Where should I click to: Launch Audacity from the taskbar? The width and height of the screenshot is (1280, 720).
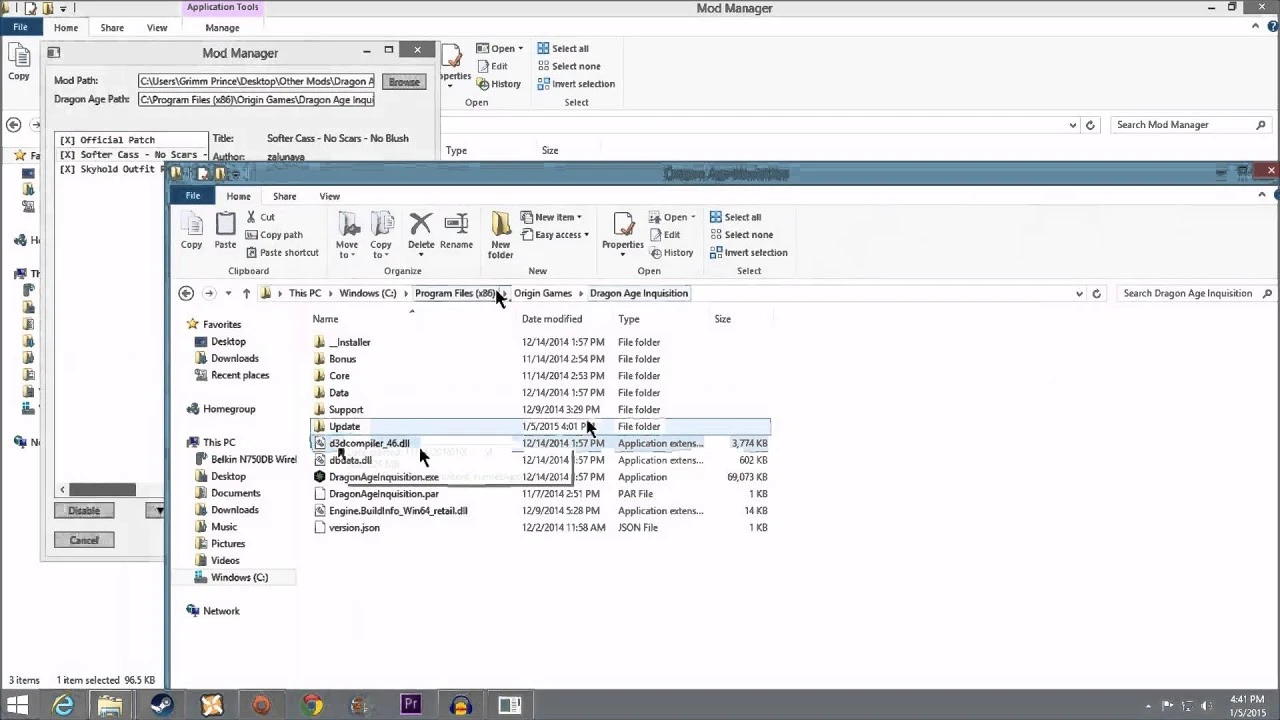[460, 705]
